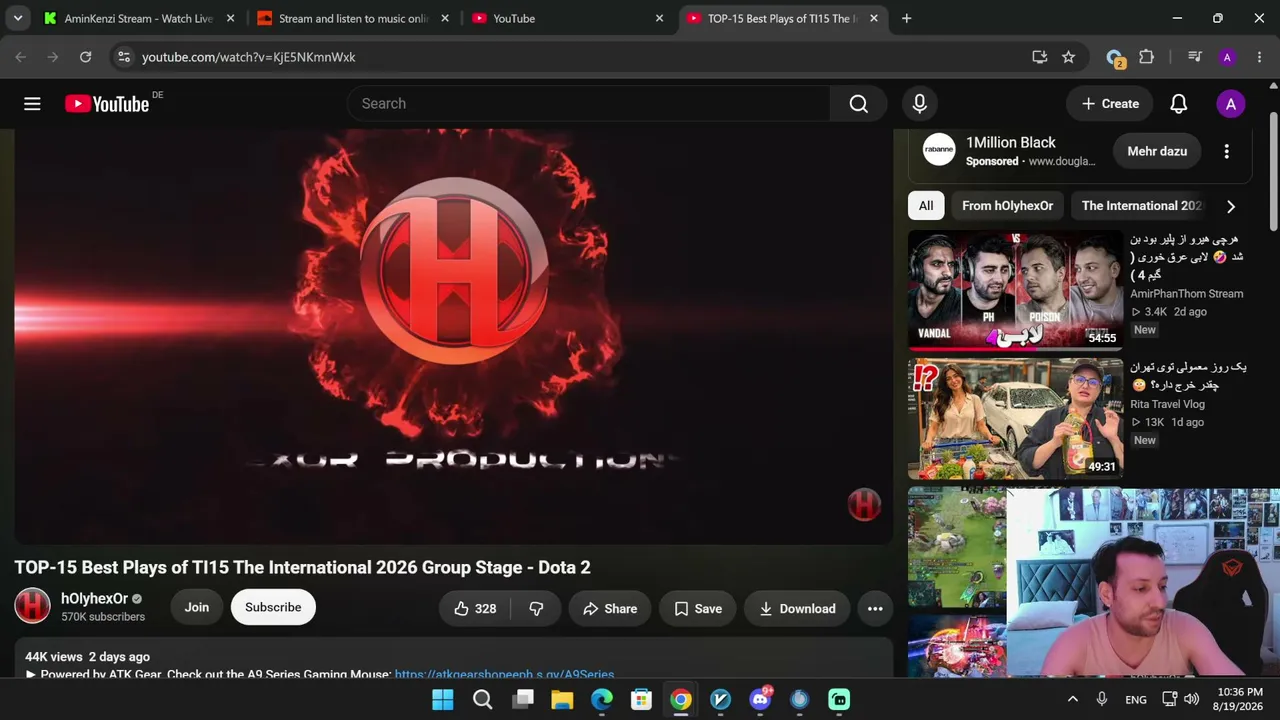Open the ATK Gear A9 Series link
1280x720 pixels.
504,674
